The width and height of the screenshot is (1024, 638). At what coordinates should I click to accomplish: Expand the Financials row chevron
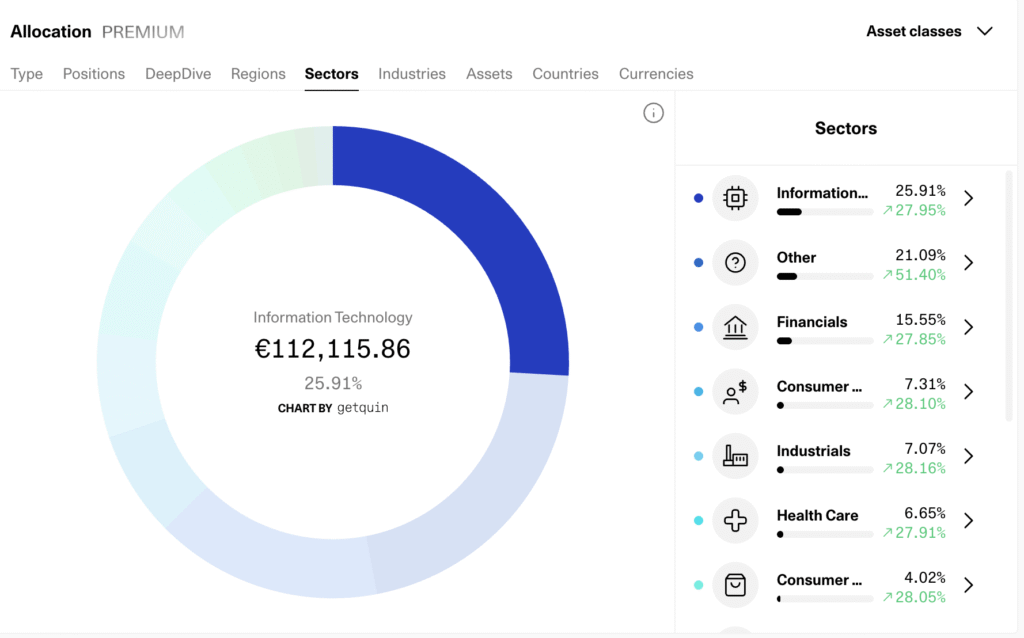[x=968, y=327]
